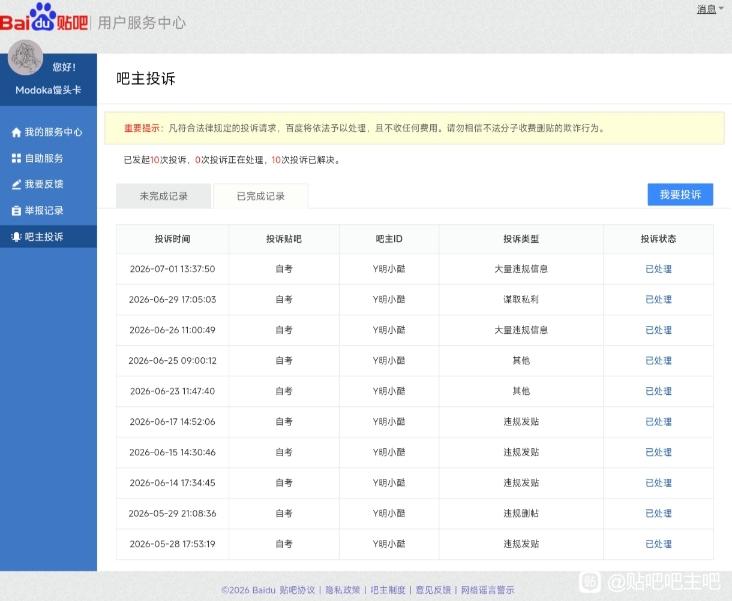Open 吧主制度 footer link
The height and width of the screenshot is (601, 732).
pyautogui.click(x=388, y=590)
